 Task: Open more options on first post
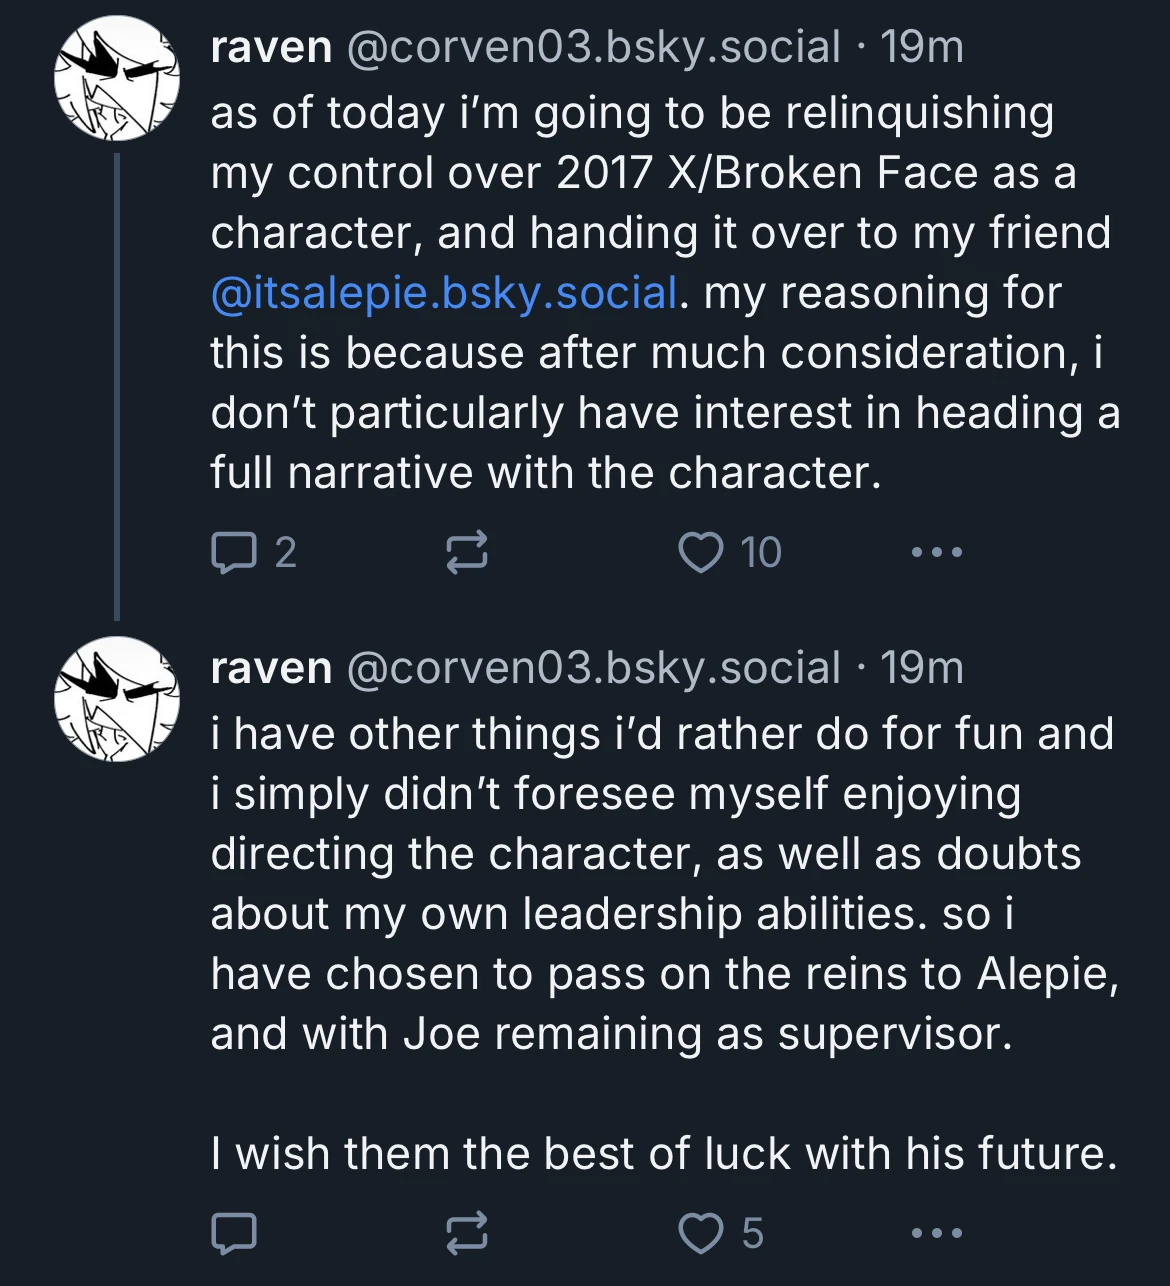(x=937, y=552)
